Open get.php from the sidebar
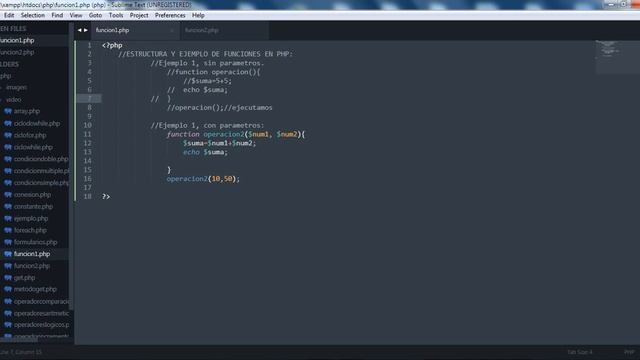Image resolution: width=640 pixels, height=360 pixels. coord(24,278)
